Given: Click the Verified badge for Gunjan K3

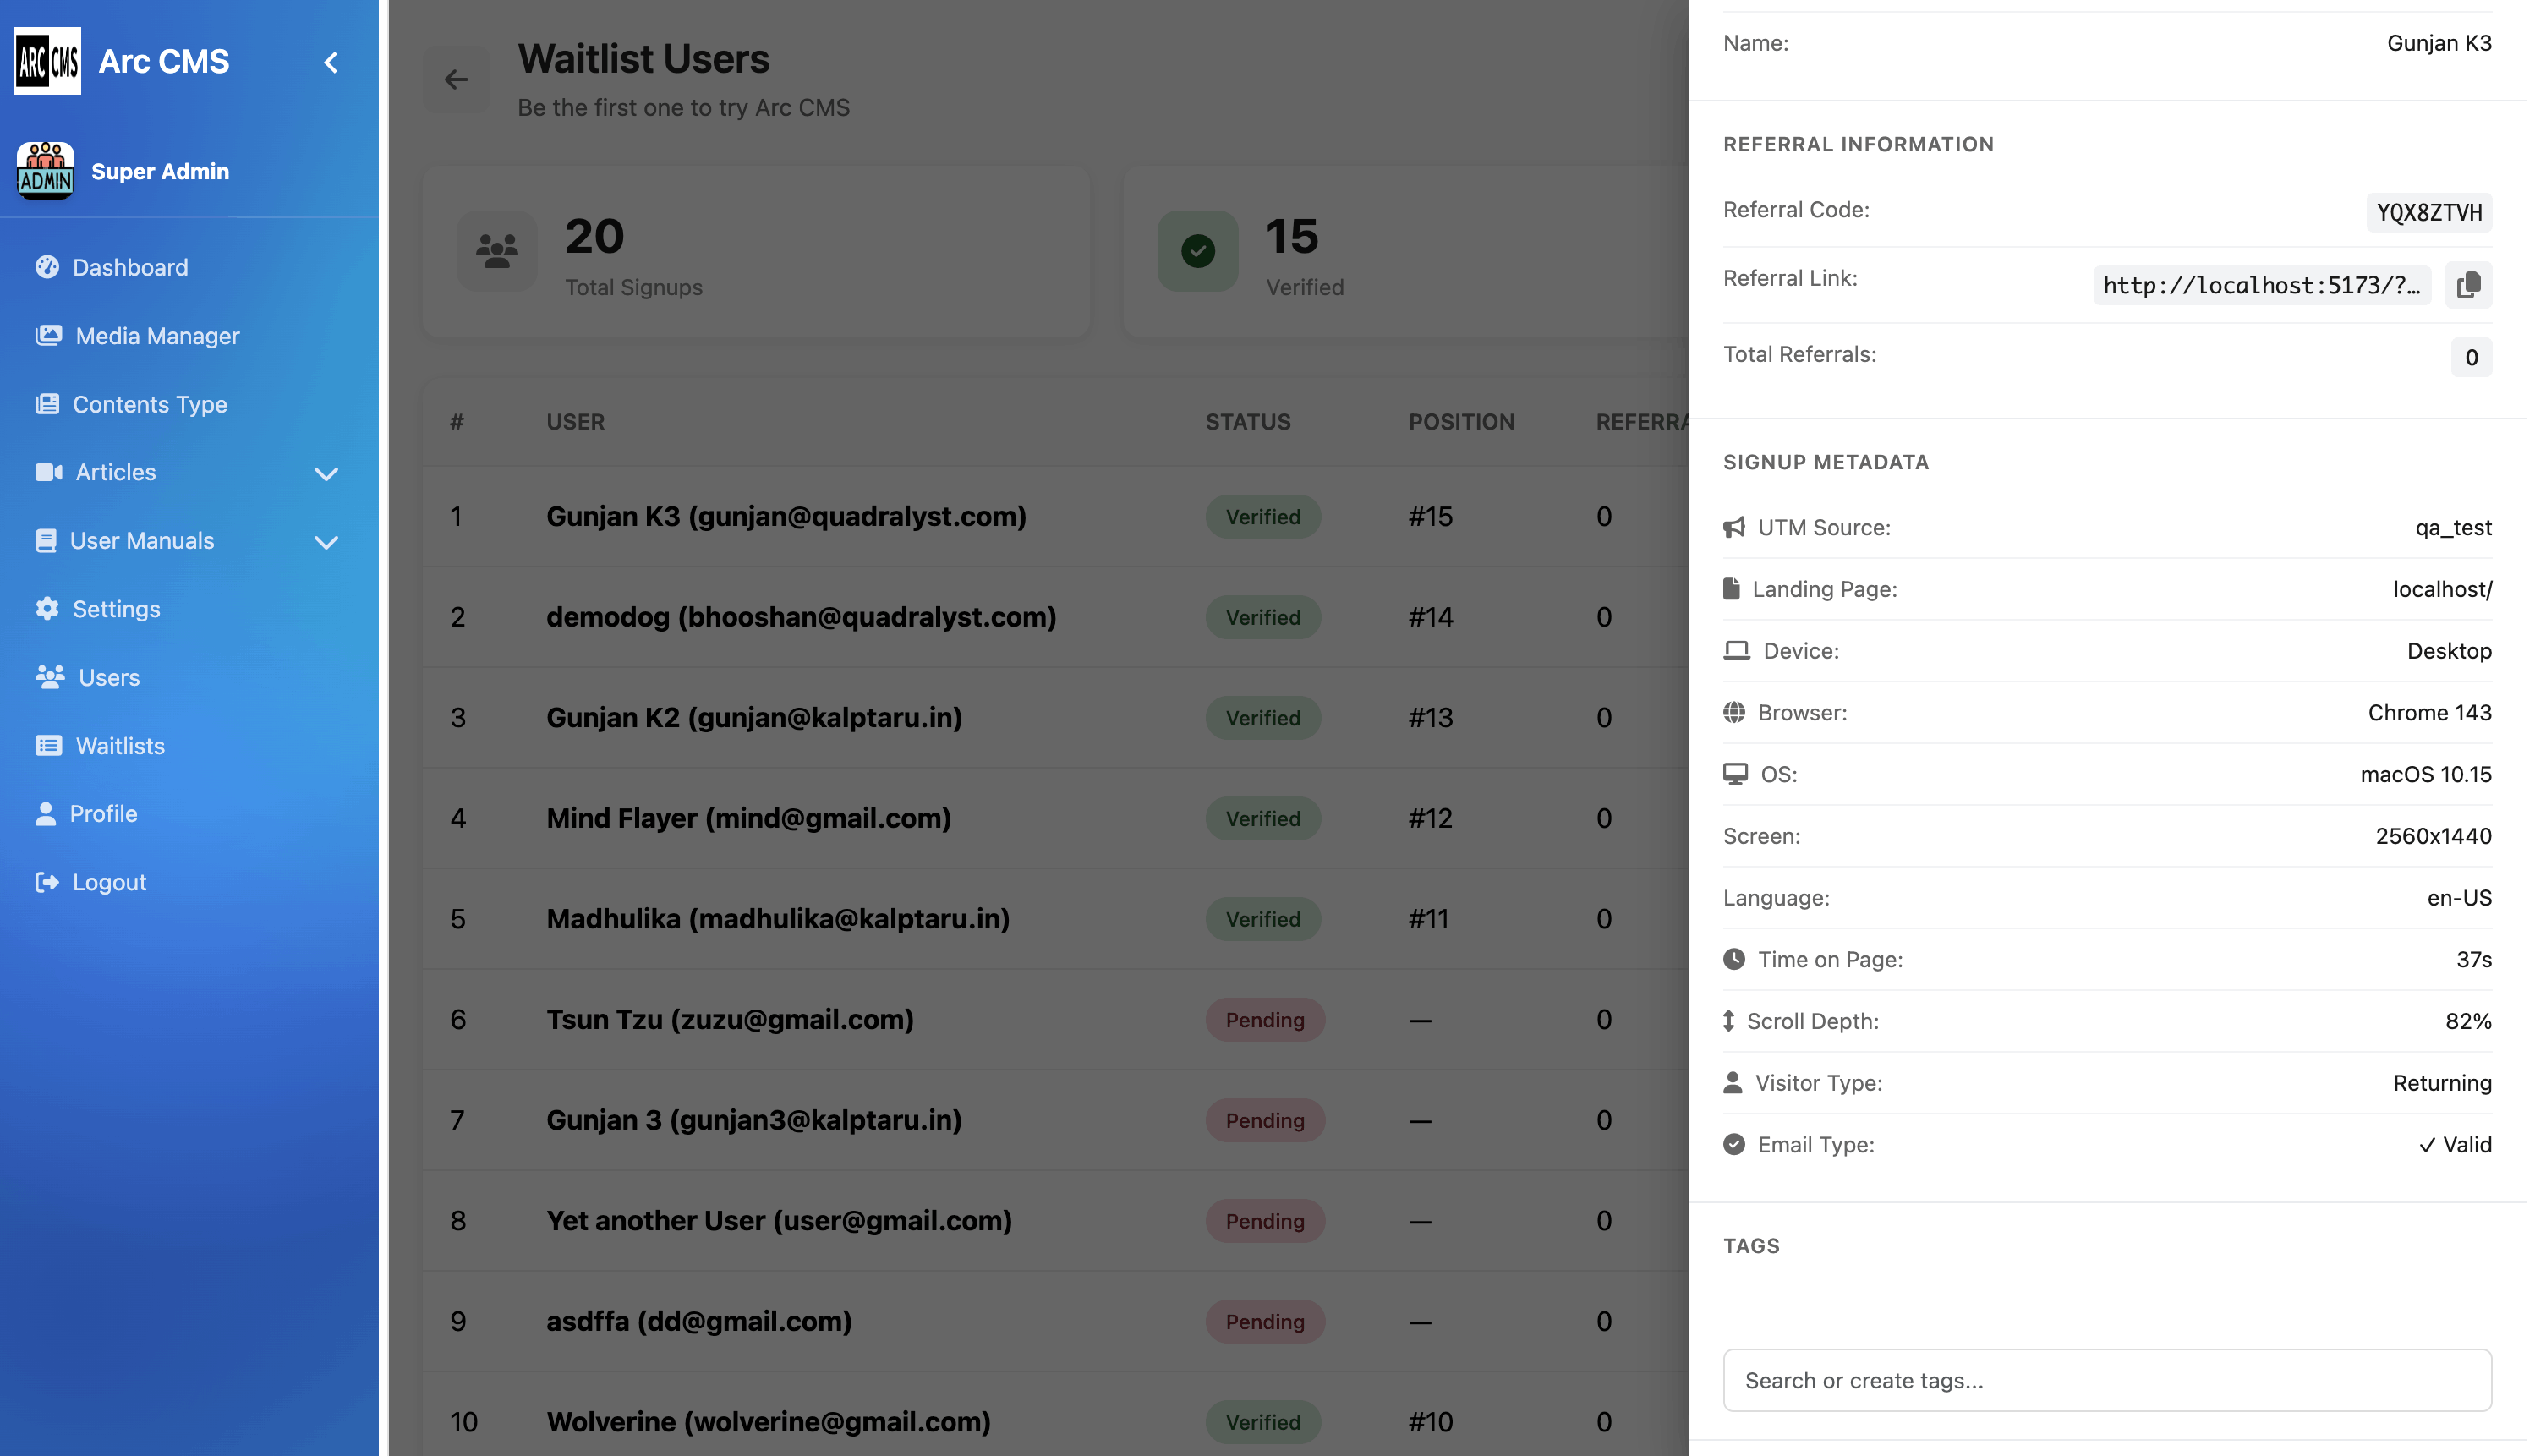Looking at the screenshot, I should [1262, 516].
